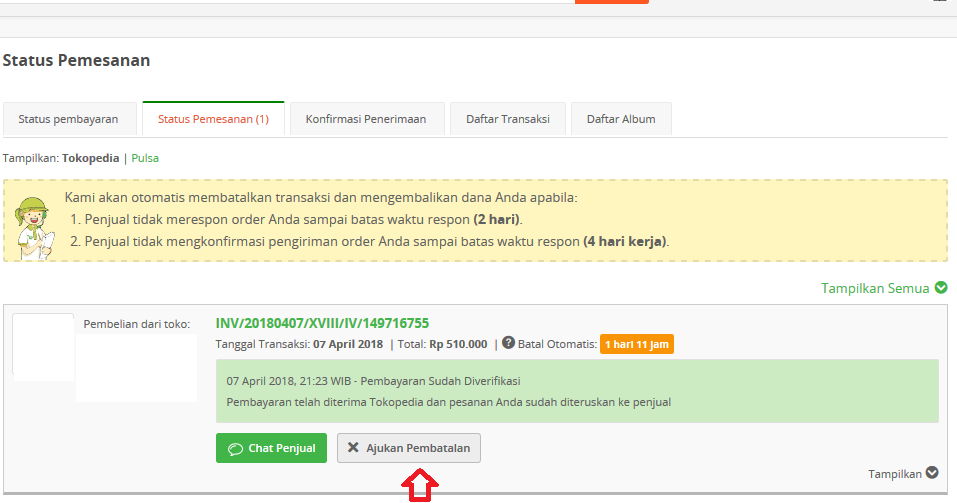The image size is (957, 503).
Task: Click the 'Status Pemesanan' page heading
Action: pyautogui.click(x=76, y=60)
